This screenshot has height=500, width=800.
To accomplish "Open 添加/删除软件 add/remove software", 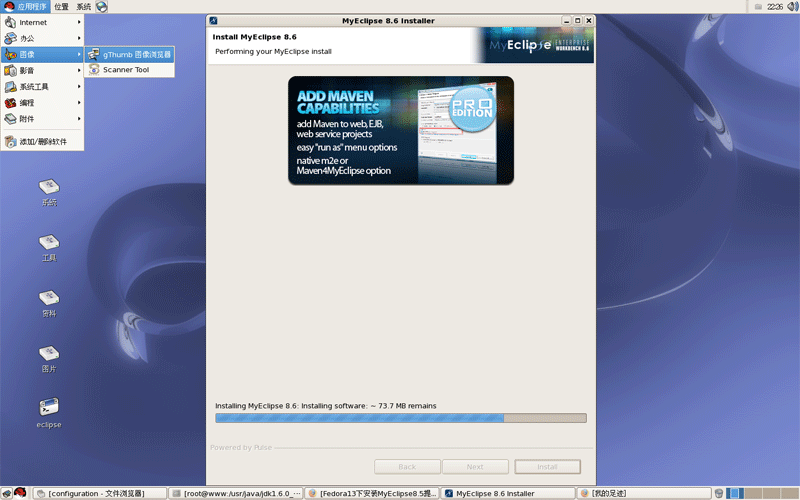I will coord(42,141).
